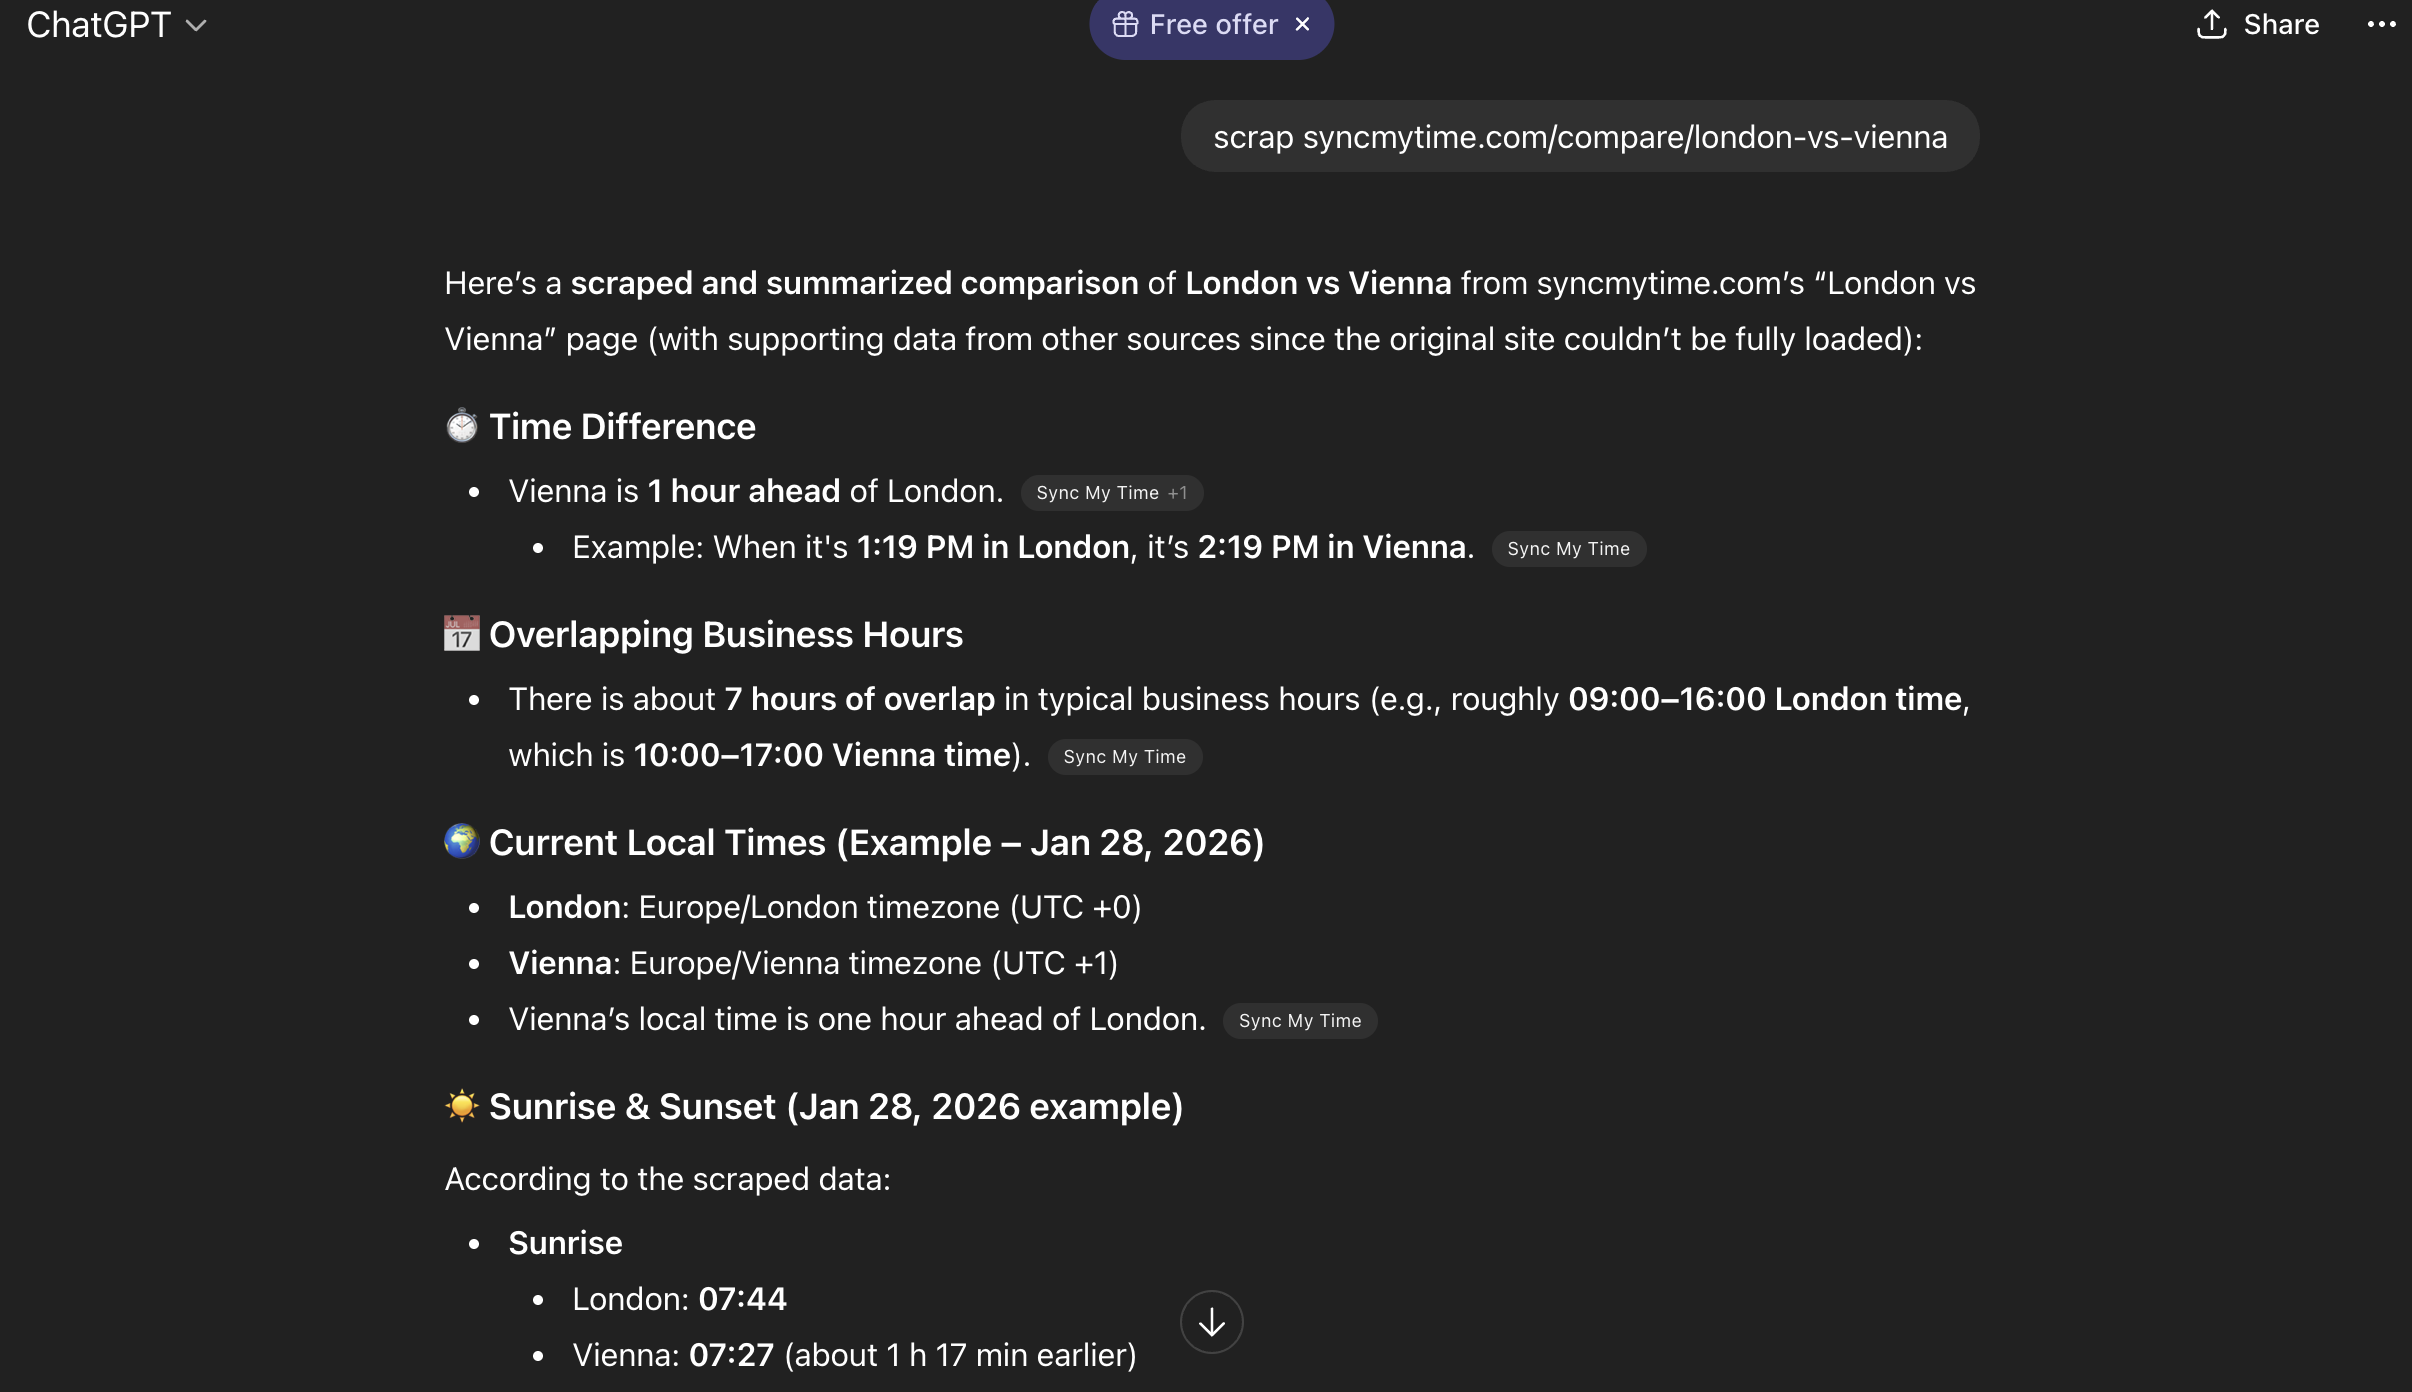The image size is (2412, 1392).
Task: Select the user's scrap syncmytime.com prompt bubble
Action: [1580, 136]
